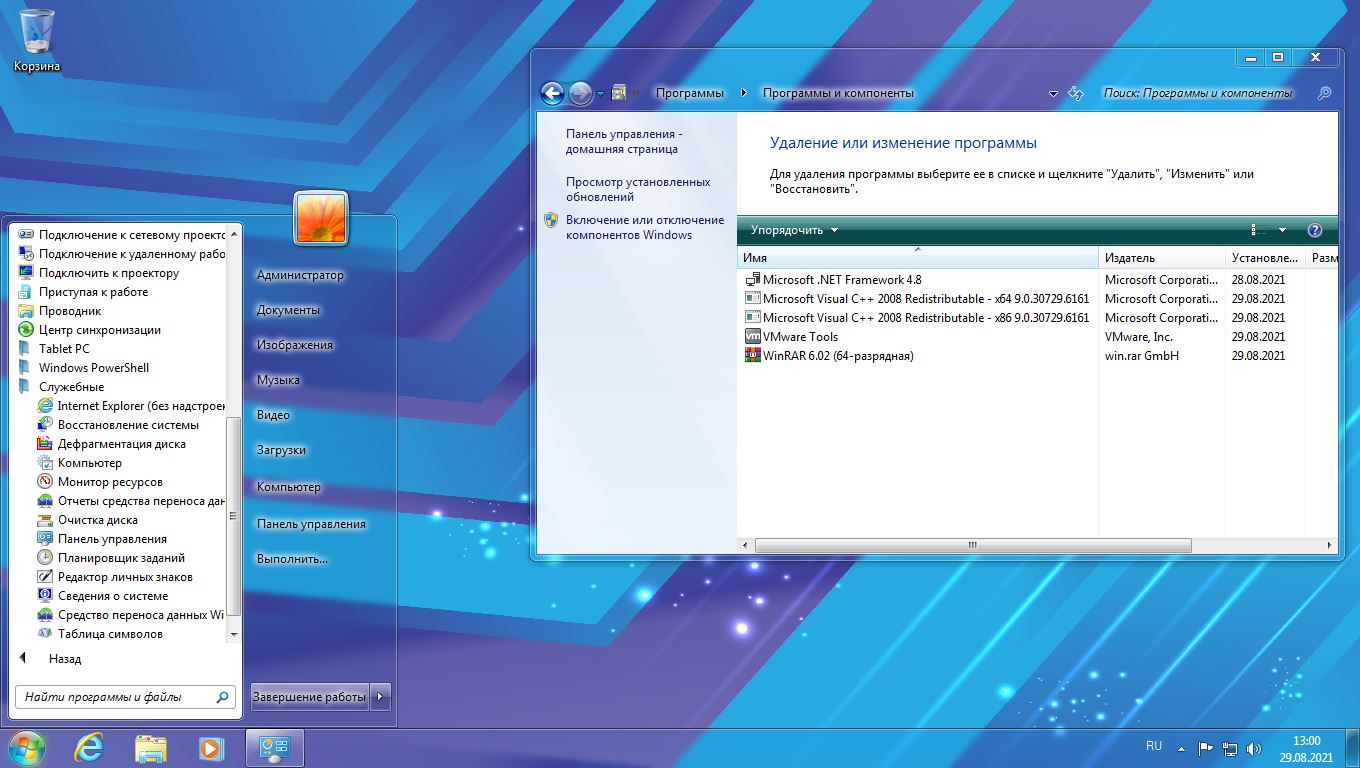Launch Планировщик заданий

111,558
